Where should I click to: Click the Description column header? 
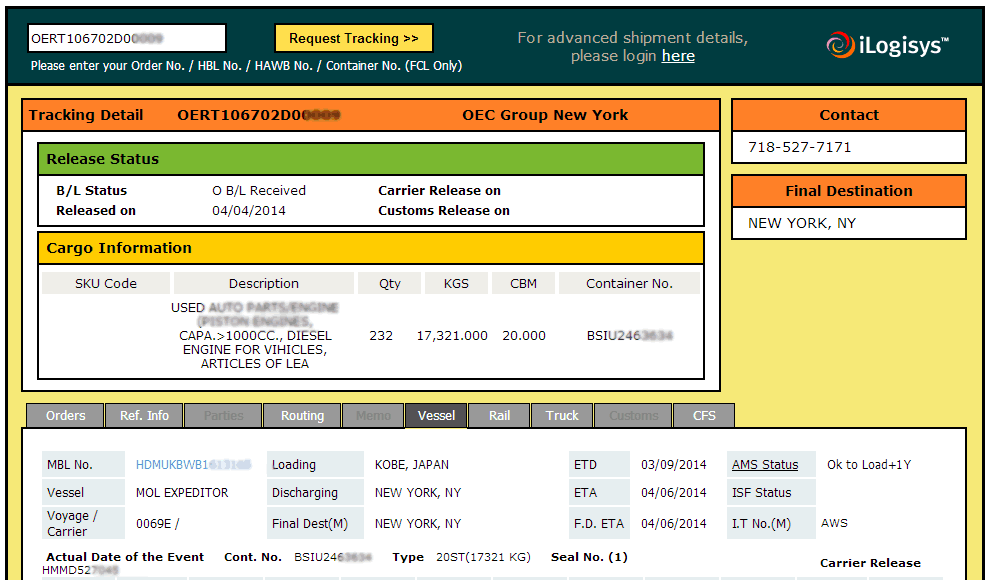tap(264, 283)
